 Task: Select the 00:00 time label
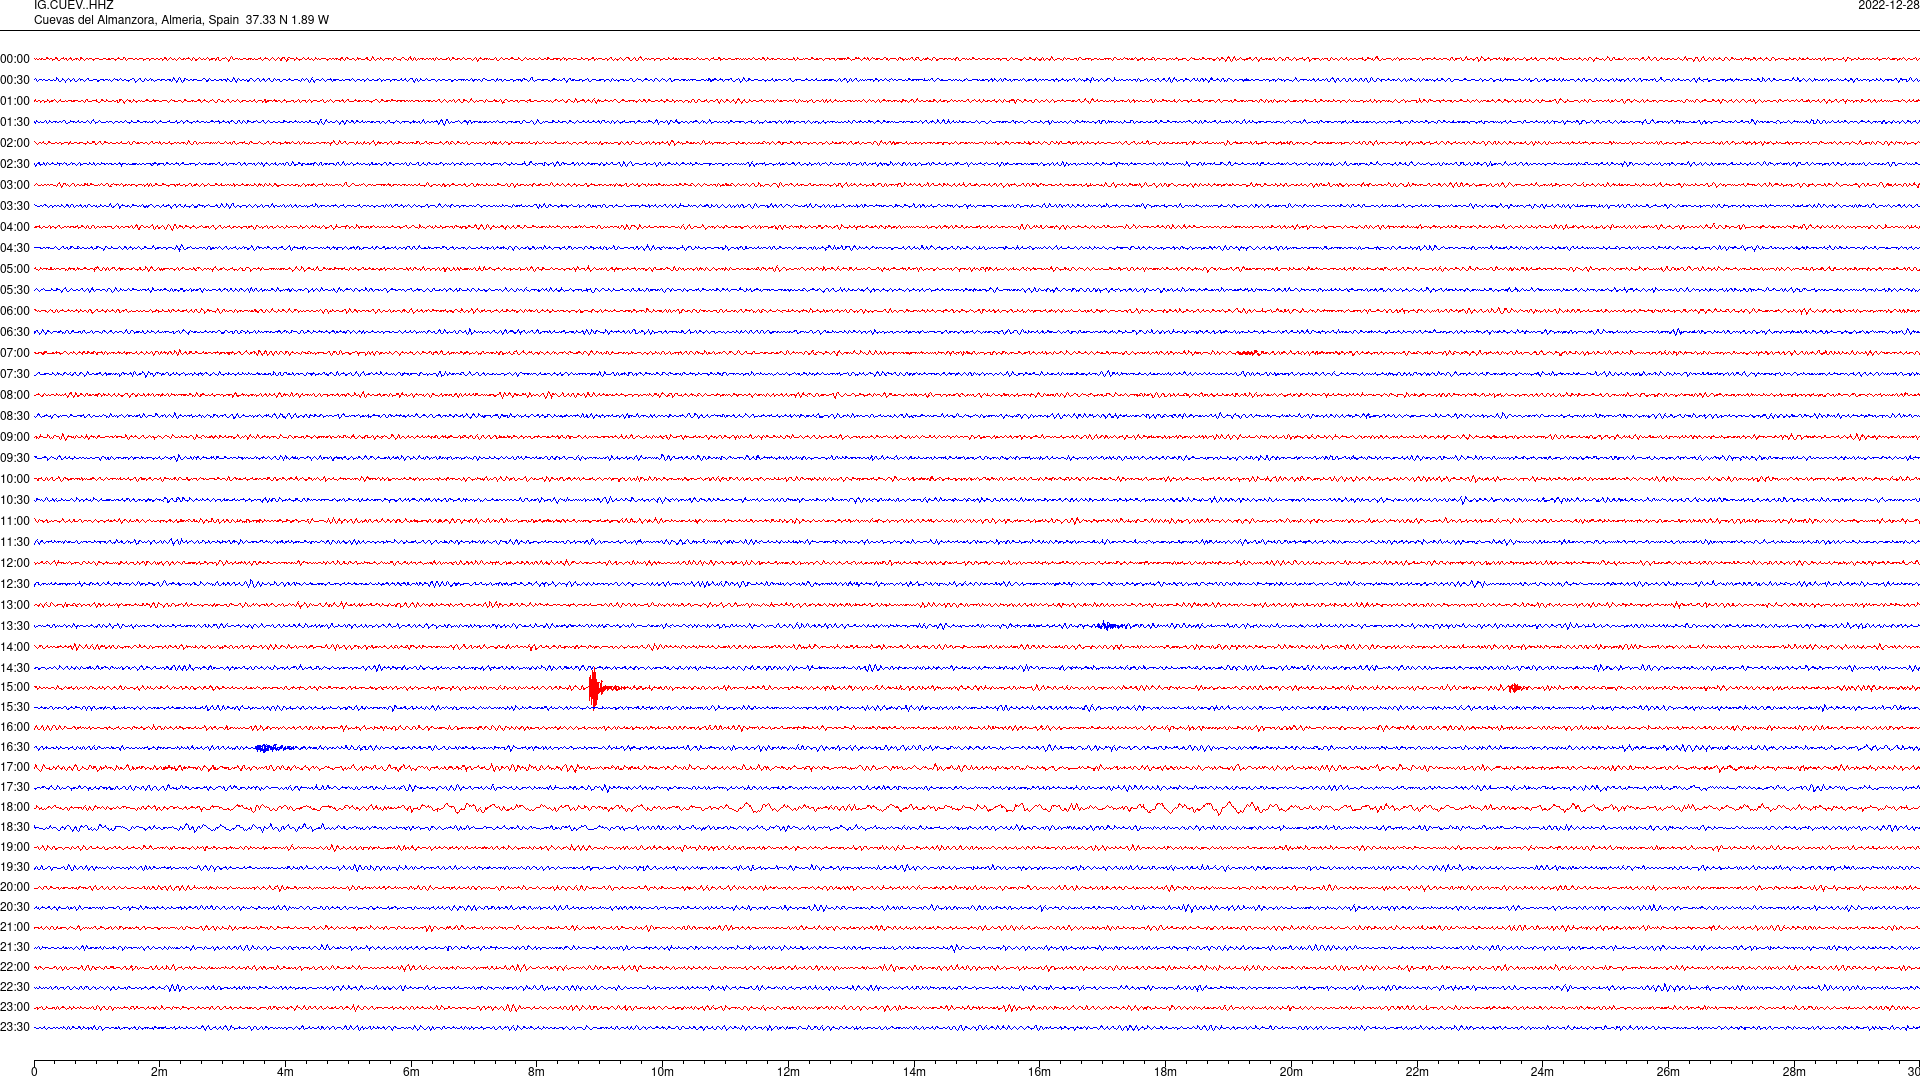[x=15, y=59]
